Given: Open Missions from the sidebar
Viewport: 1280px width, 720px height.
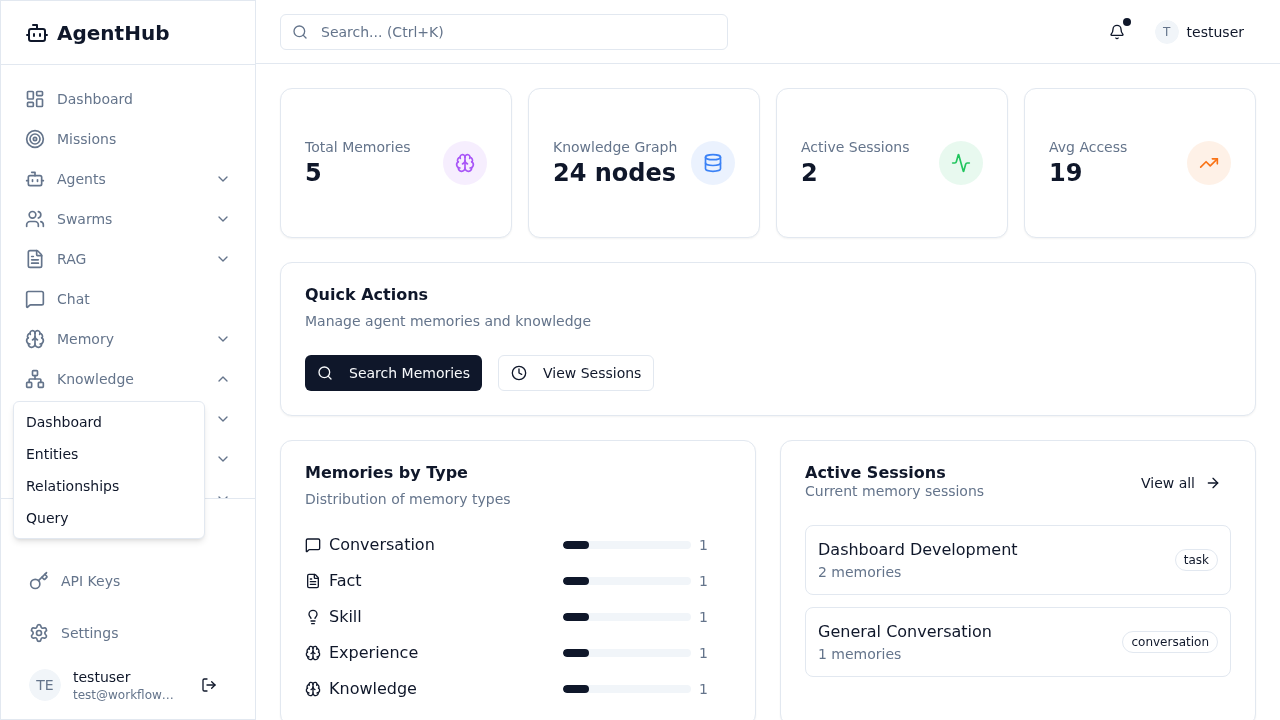Looking at the screenshot, I should (x=86, y=139).
